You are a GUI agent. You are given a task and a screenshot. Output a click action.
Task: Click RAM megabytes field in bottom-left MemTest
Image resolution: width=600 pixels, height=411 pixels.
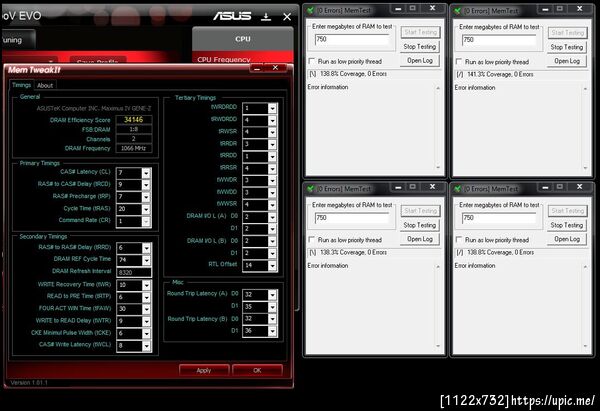click(352, 218)
